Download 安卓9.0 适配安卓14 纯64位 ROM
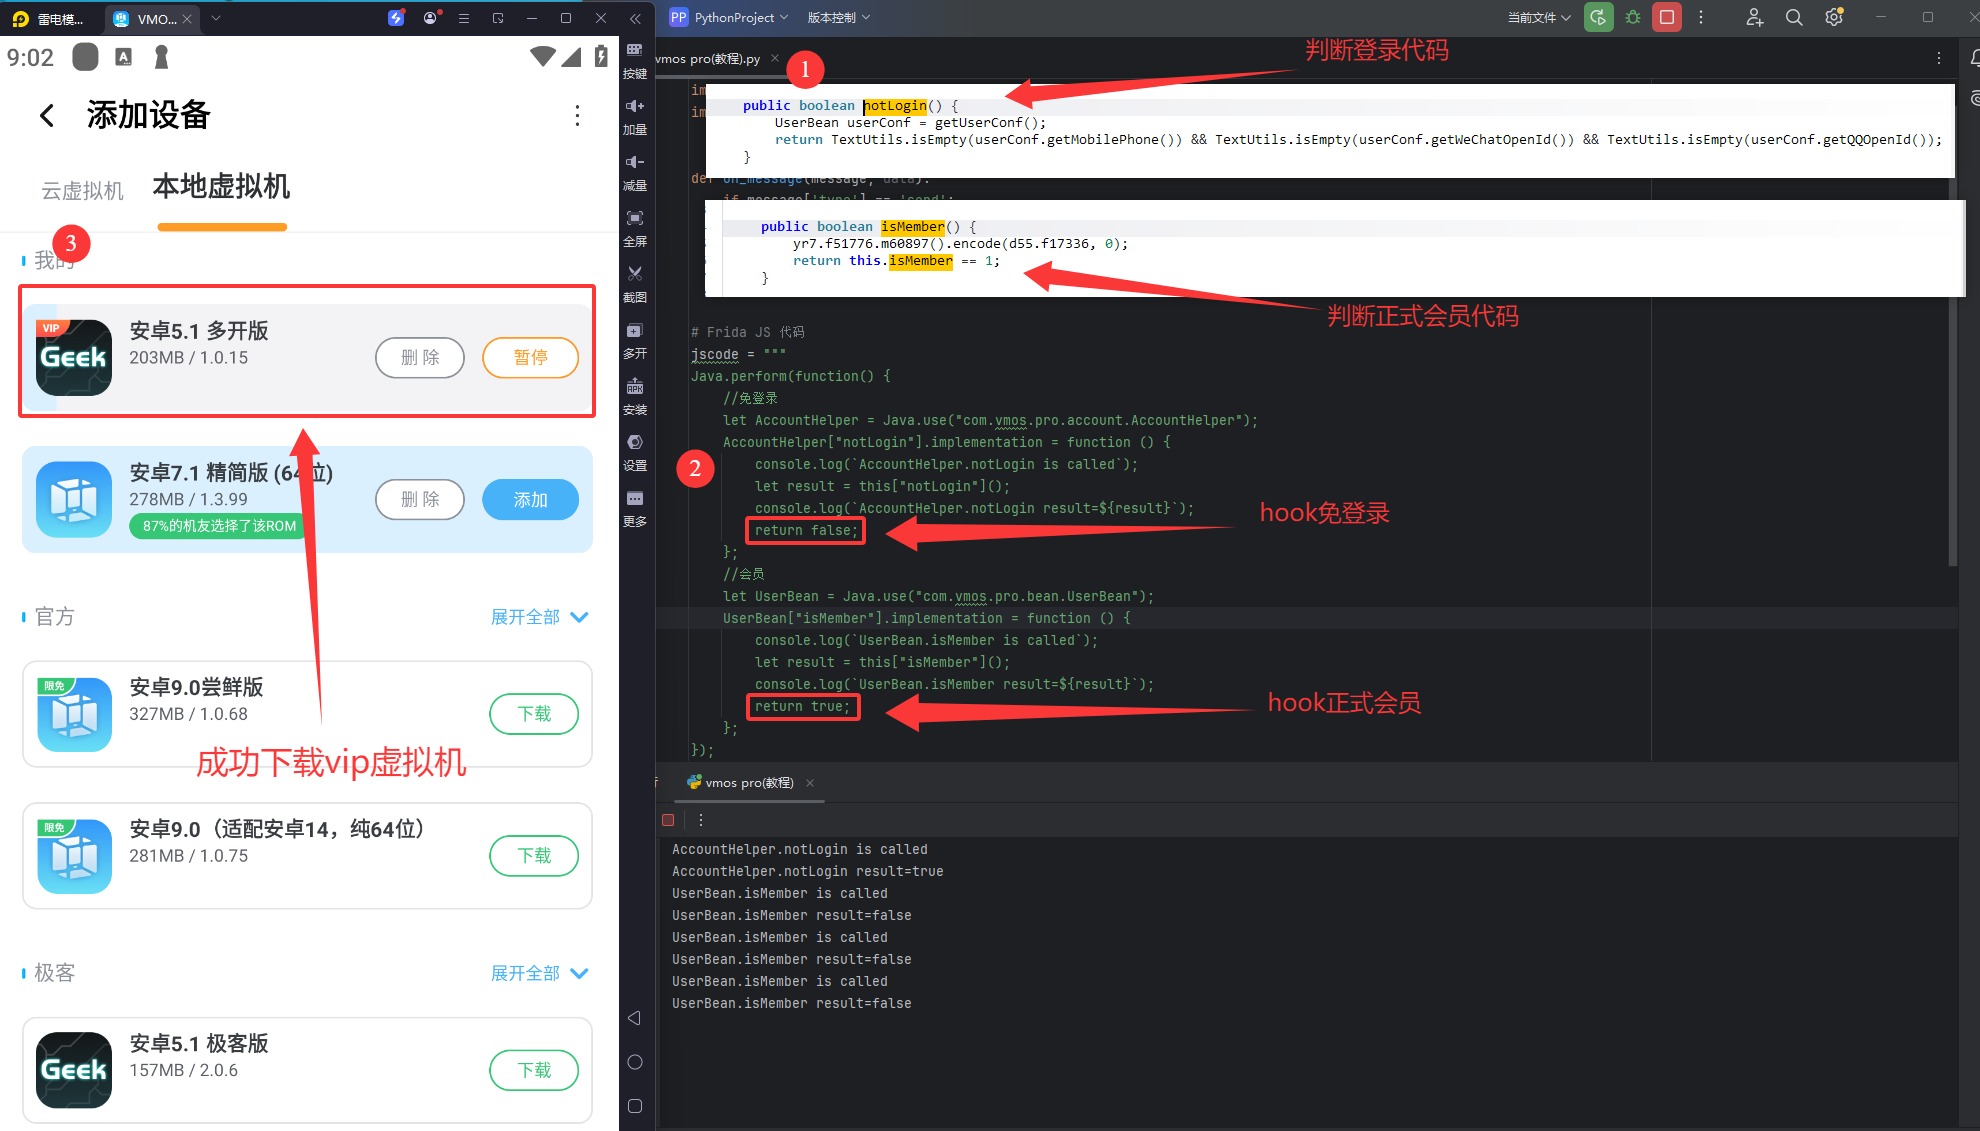Image resolution: width=1980 pixels, height=1131 pixels. pos(534,856)
